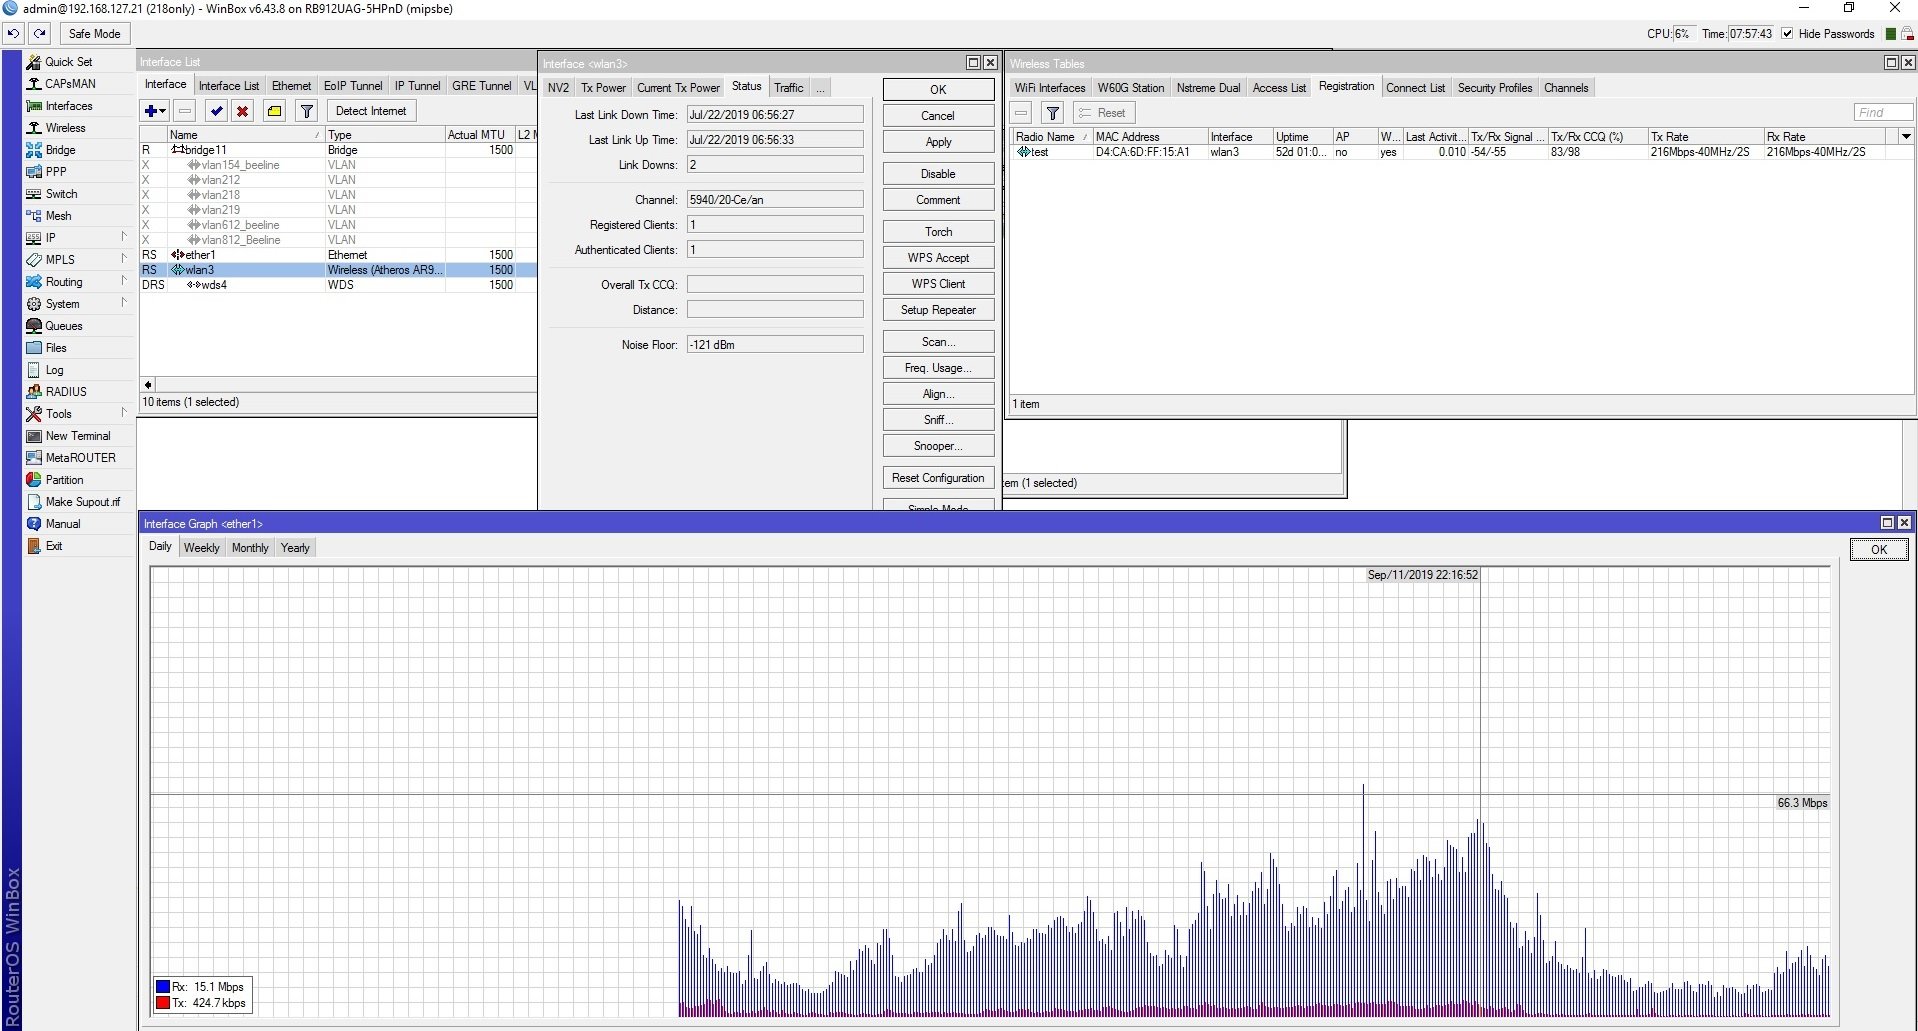Open the column chooser dropdown in Registration table

point(1906,137)
